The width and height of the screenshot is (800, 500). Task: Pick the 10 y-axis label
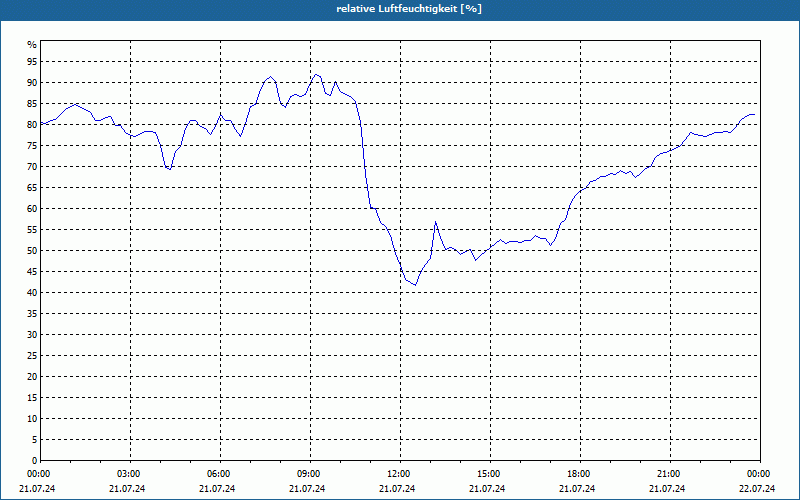click(x=32, y=419)
